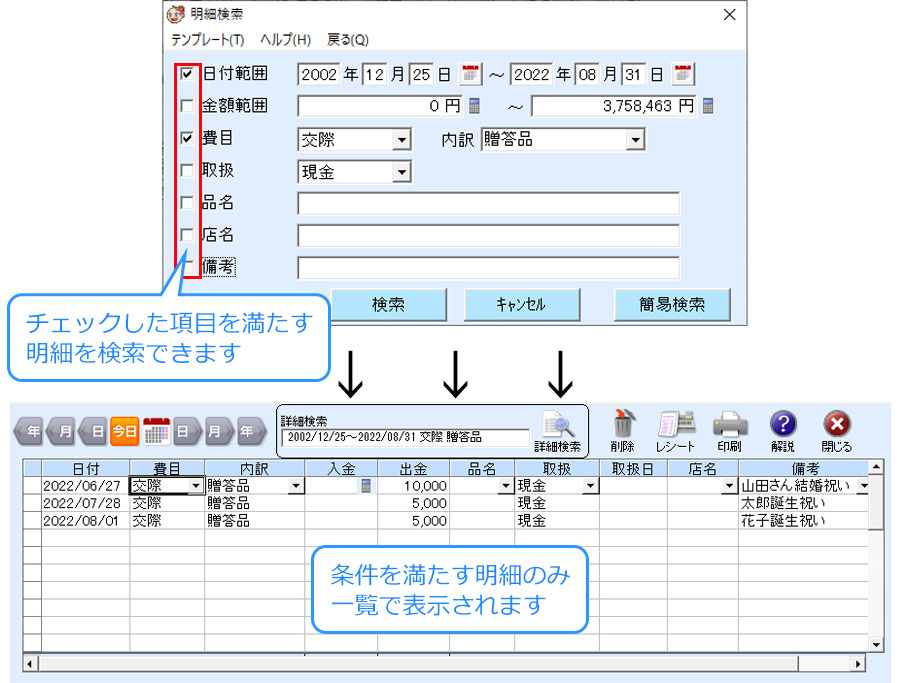The height and width of the screenshot is (683, 900).
Task: Click the 品名 search text field
Action: point(488,204)
